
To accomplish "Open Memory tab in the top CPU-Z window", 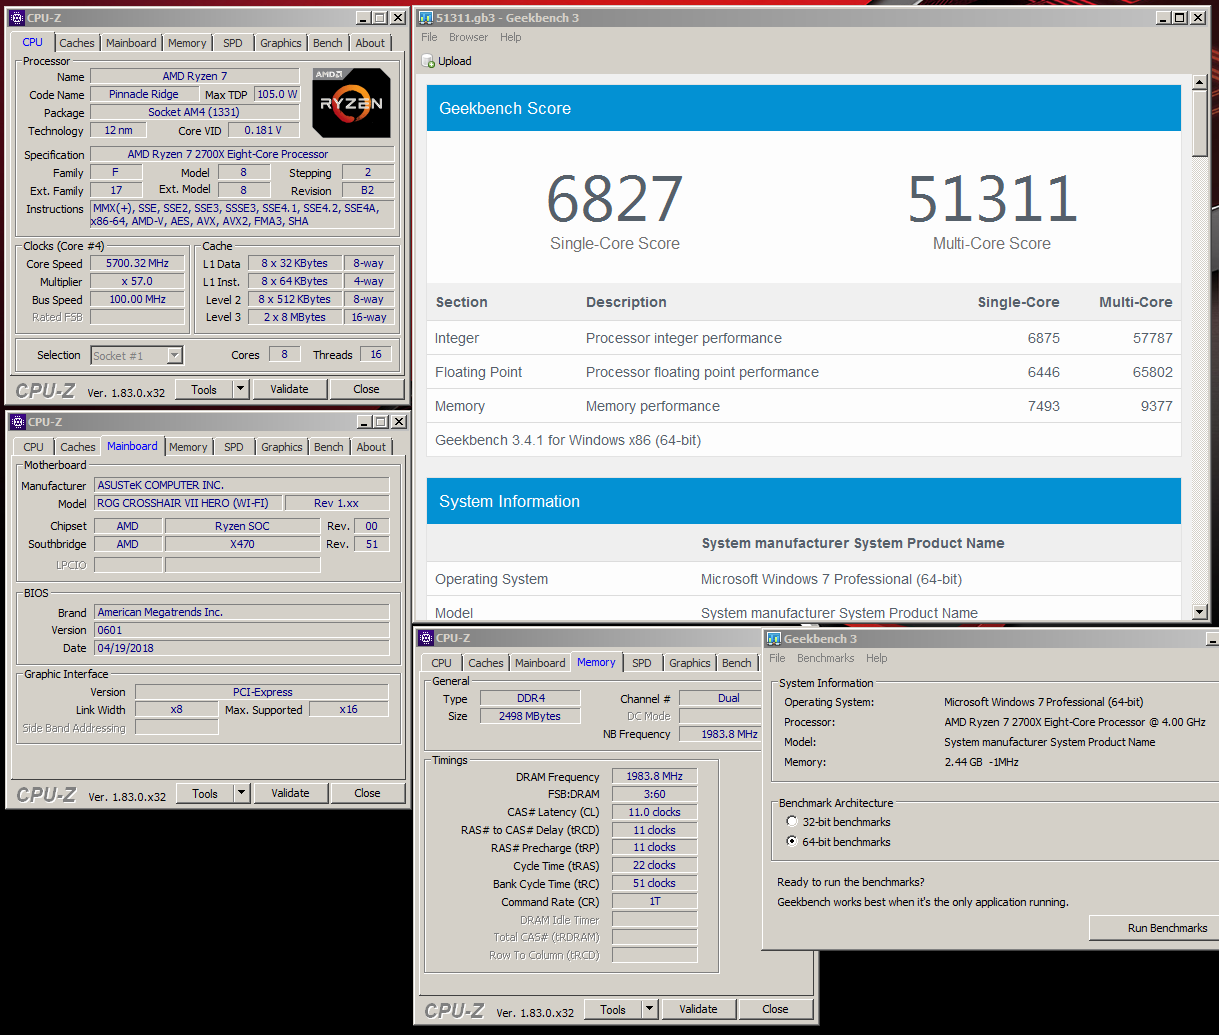I will click(x=187, y=43).
